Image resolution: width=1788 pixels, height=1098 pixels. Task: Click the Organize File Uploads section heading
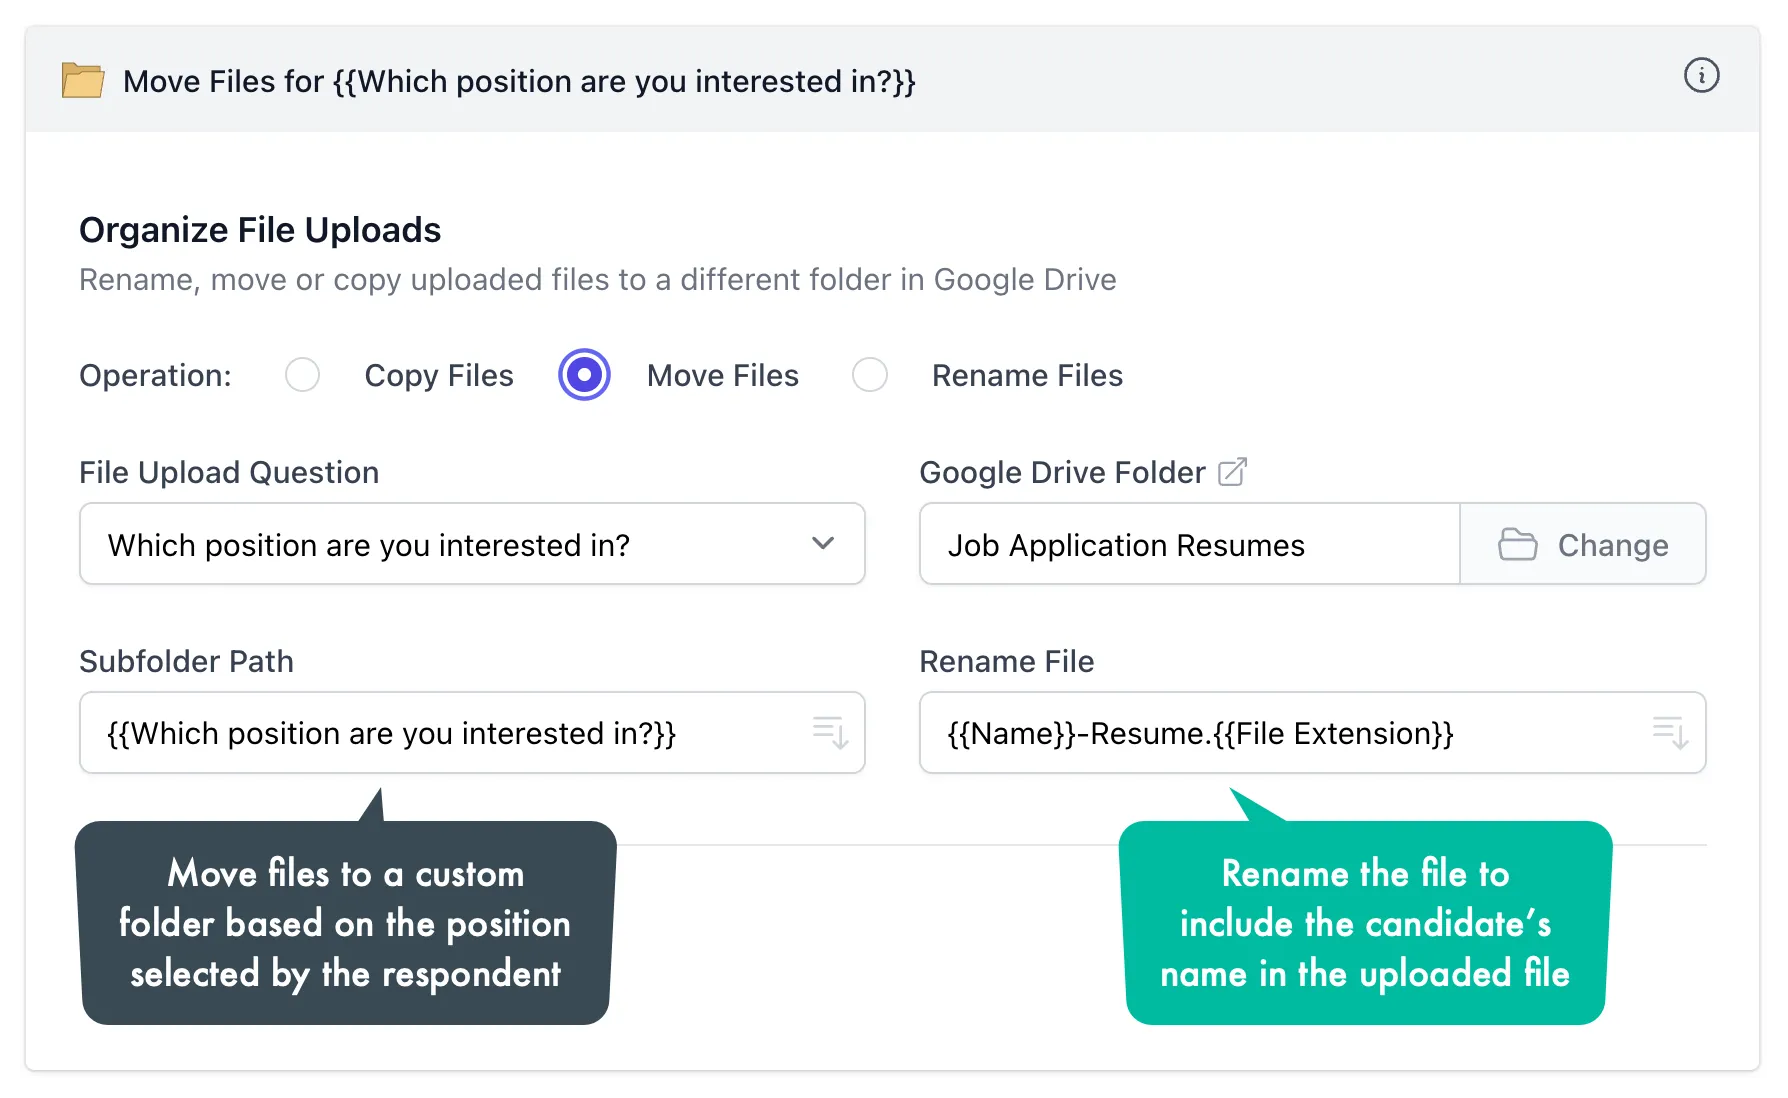tap(260, 229)
